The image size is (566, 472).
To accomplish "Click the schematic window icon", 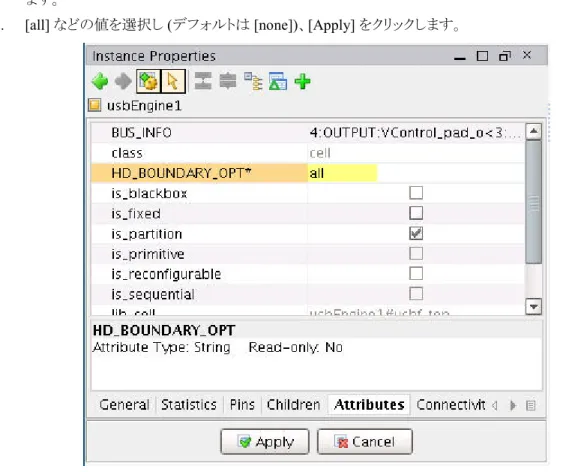I will [278, 81].
